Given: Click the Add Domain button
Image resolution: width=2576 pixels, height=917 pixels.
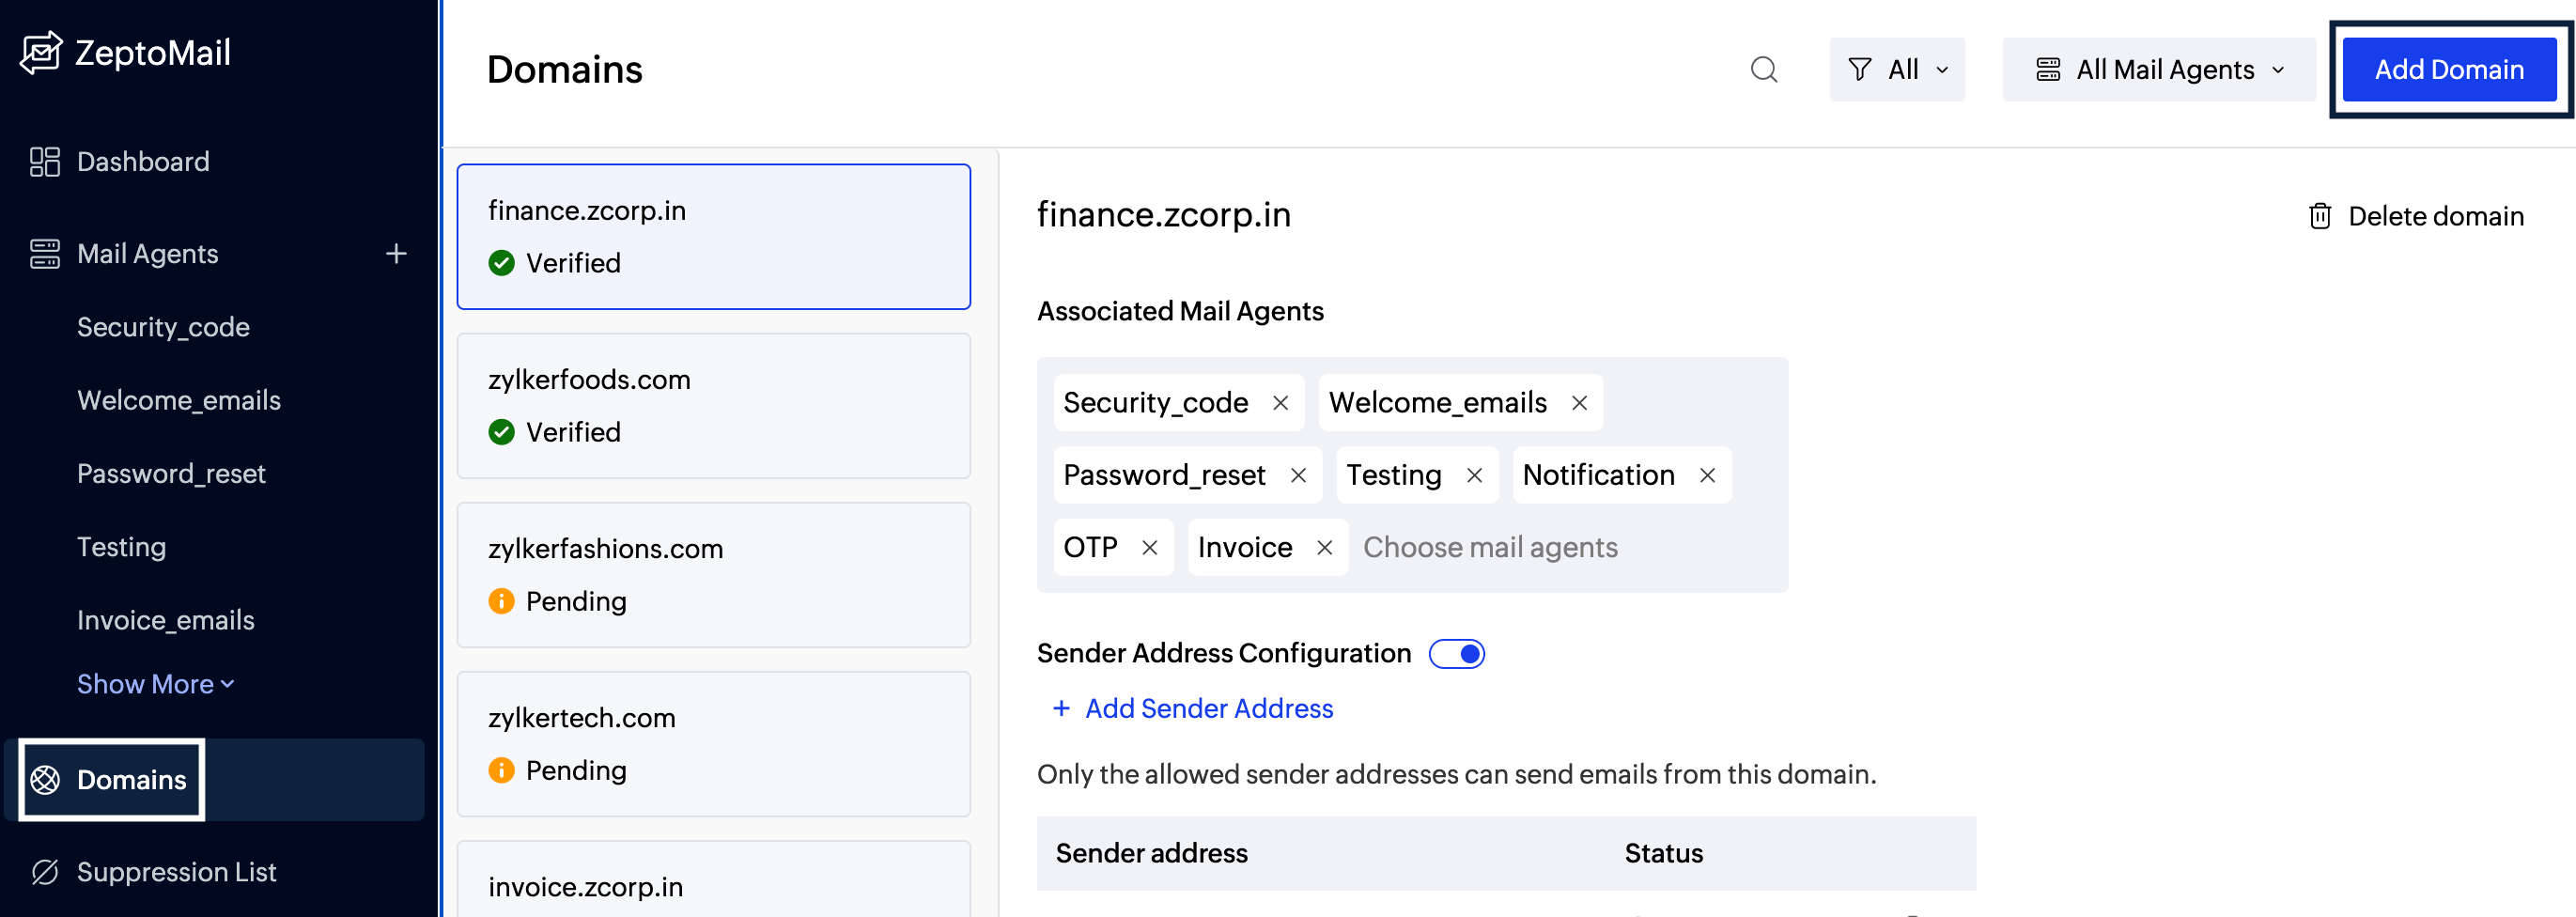Looking at the screenshot, I should [x=2448, y=70].
